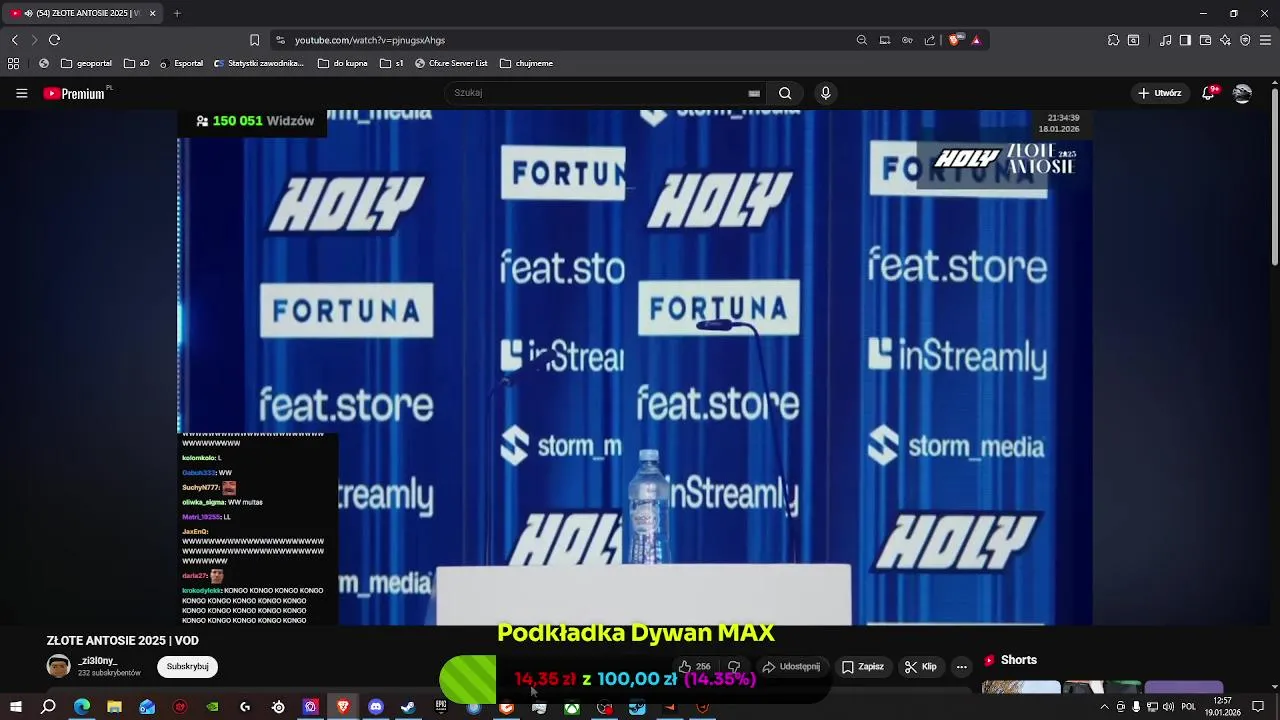This screenshot has width=1280, height=720.
Task: Start voice search with microphone icon
Action: [x=825, y=93]
